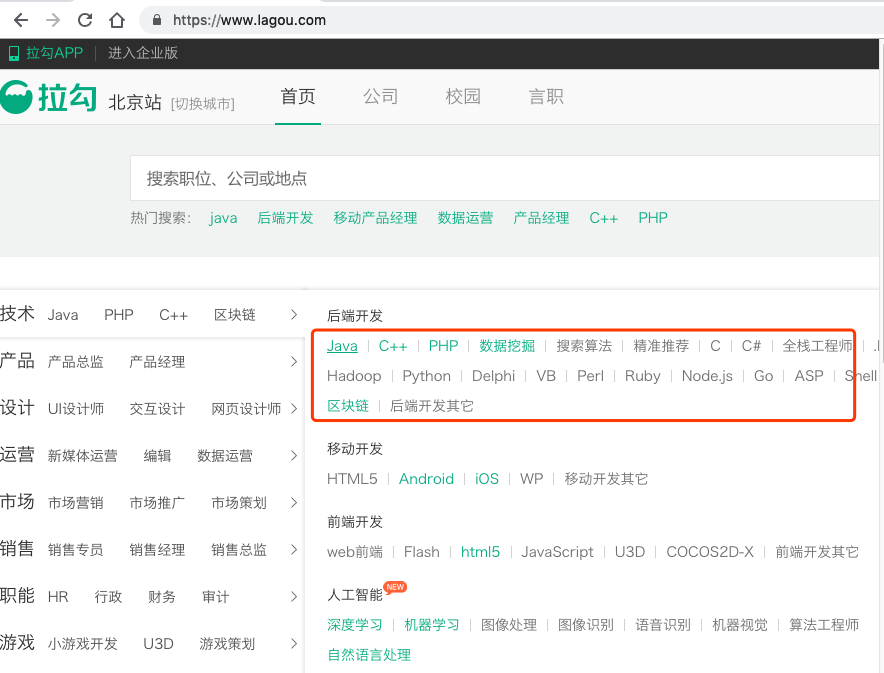This screenshot has height=673, width=884.
Task: Focus the address bar URL
Action: click(249, 20)
